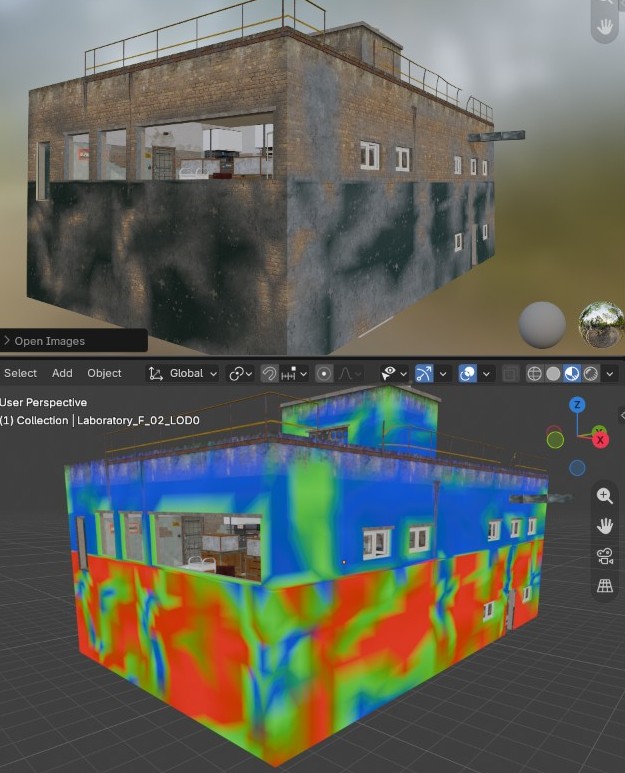Open the Select menu in viewport header
625x773 pixels.
[20, 373]
